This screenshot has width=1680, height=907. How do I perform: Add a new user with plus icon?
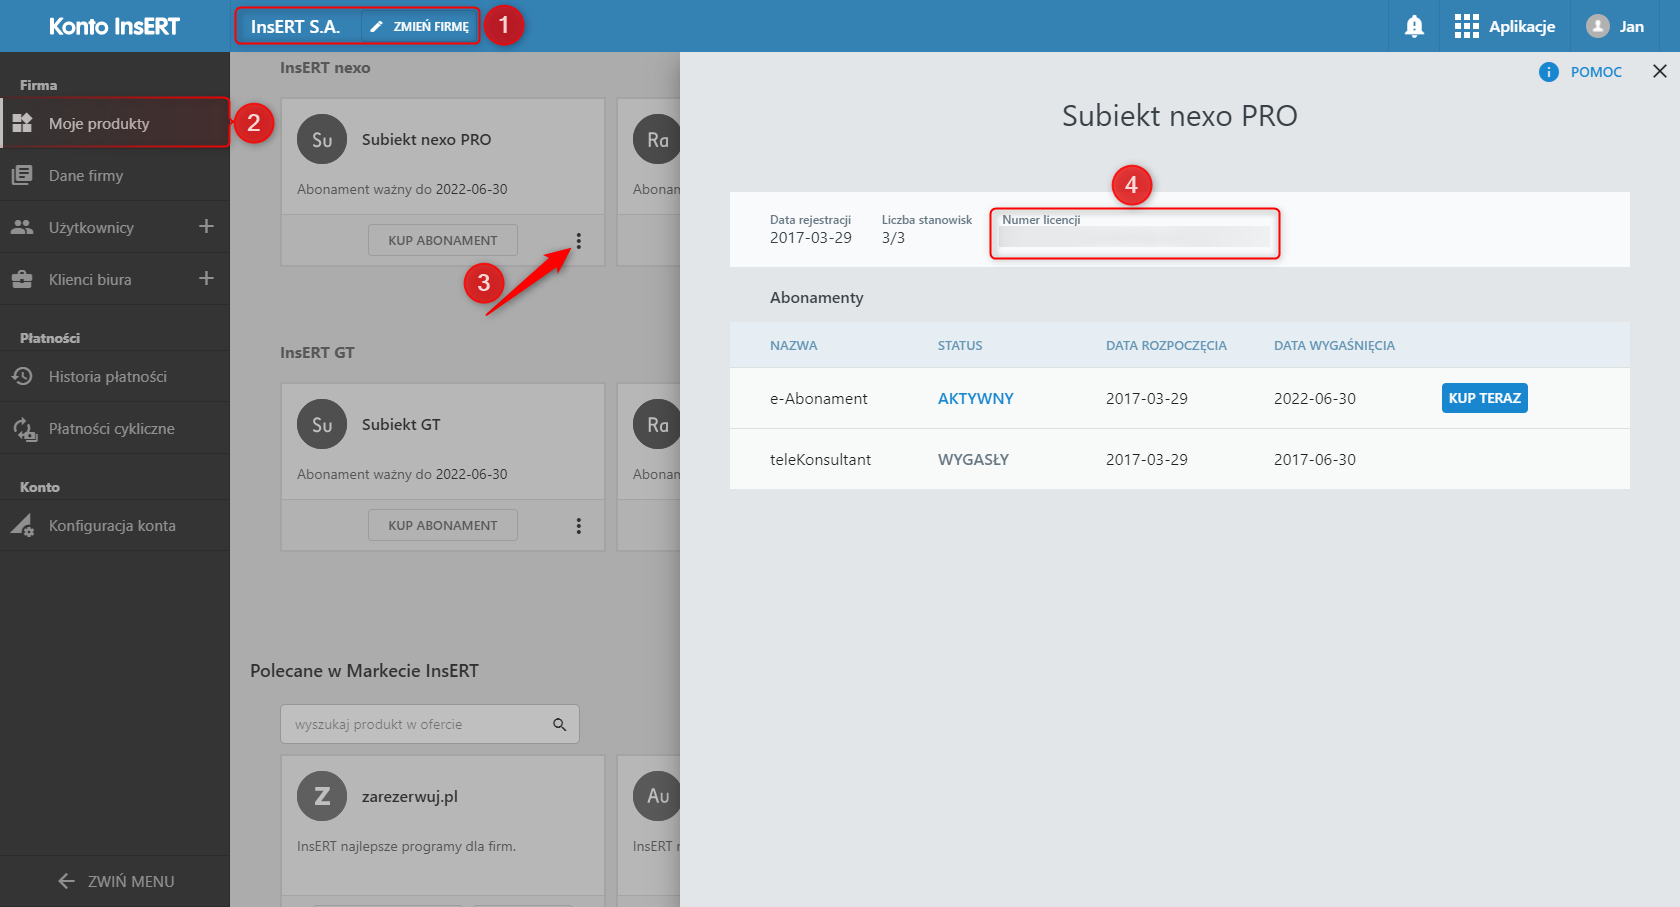[x=206, y=226]
